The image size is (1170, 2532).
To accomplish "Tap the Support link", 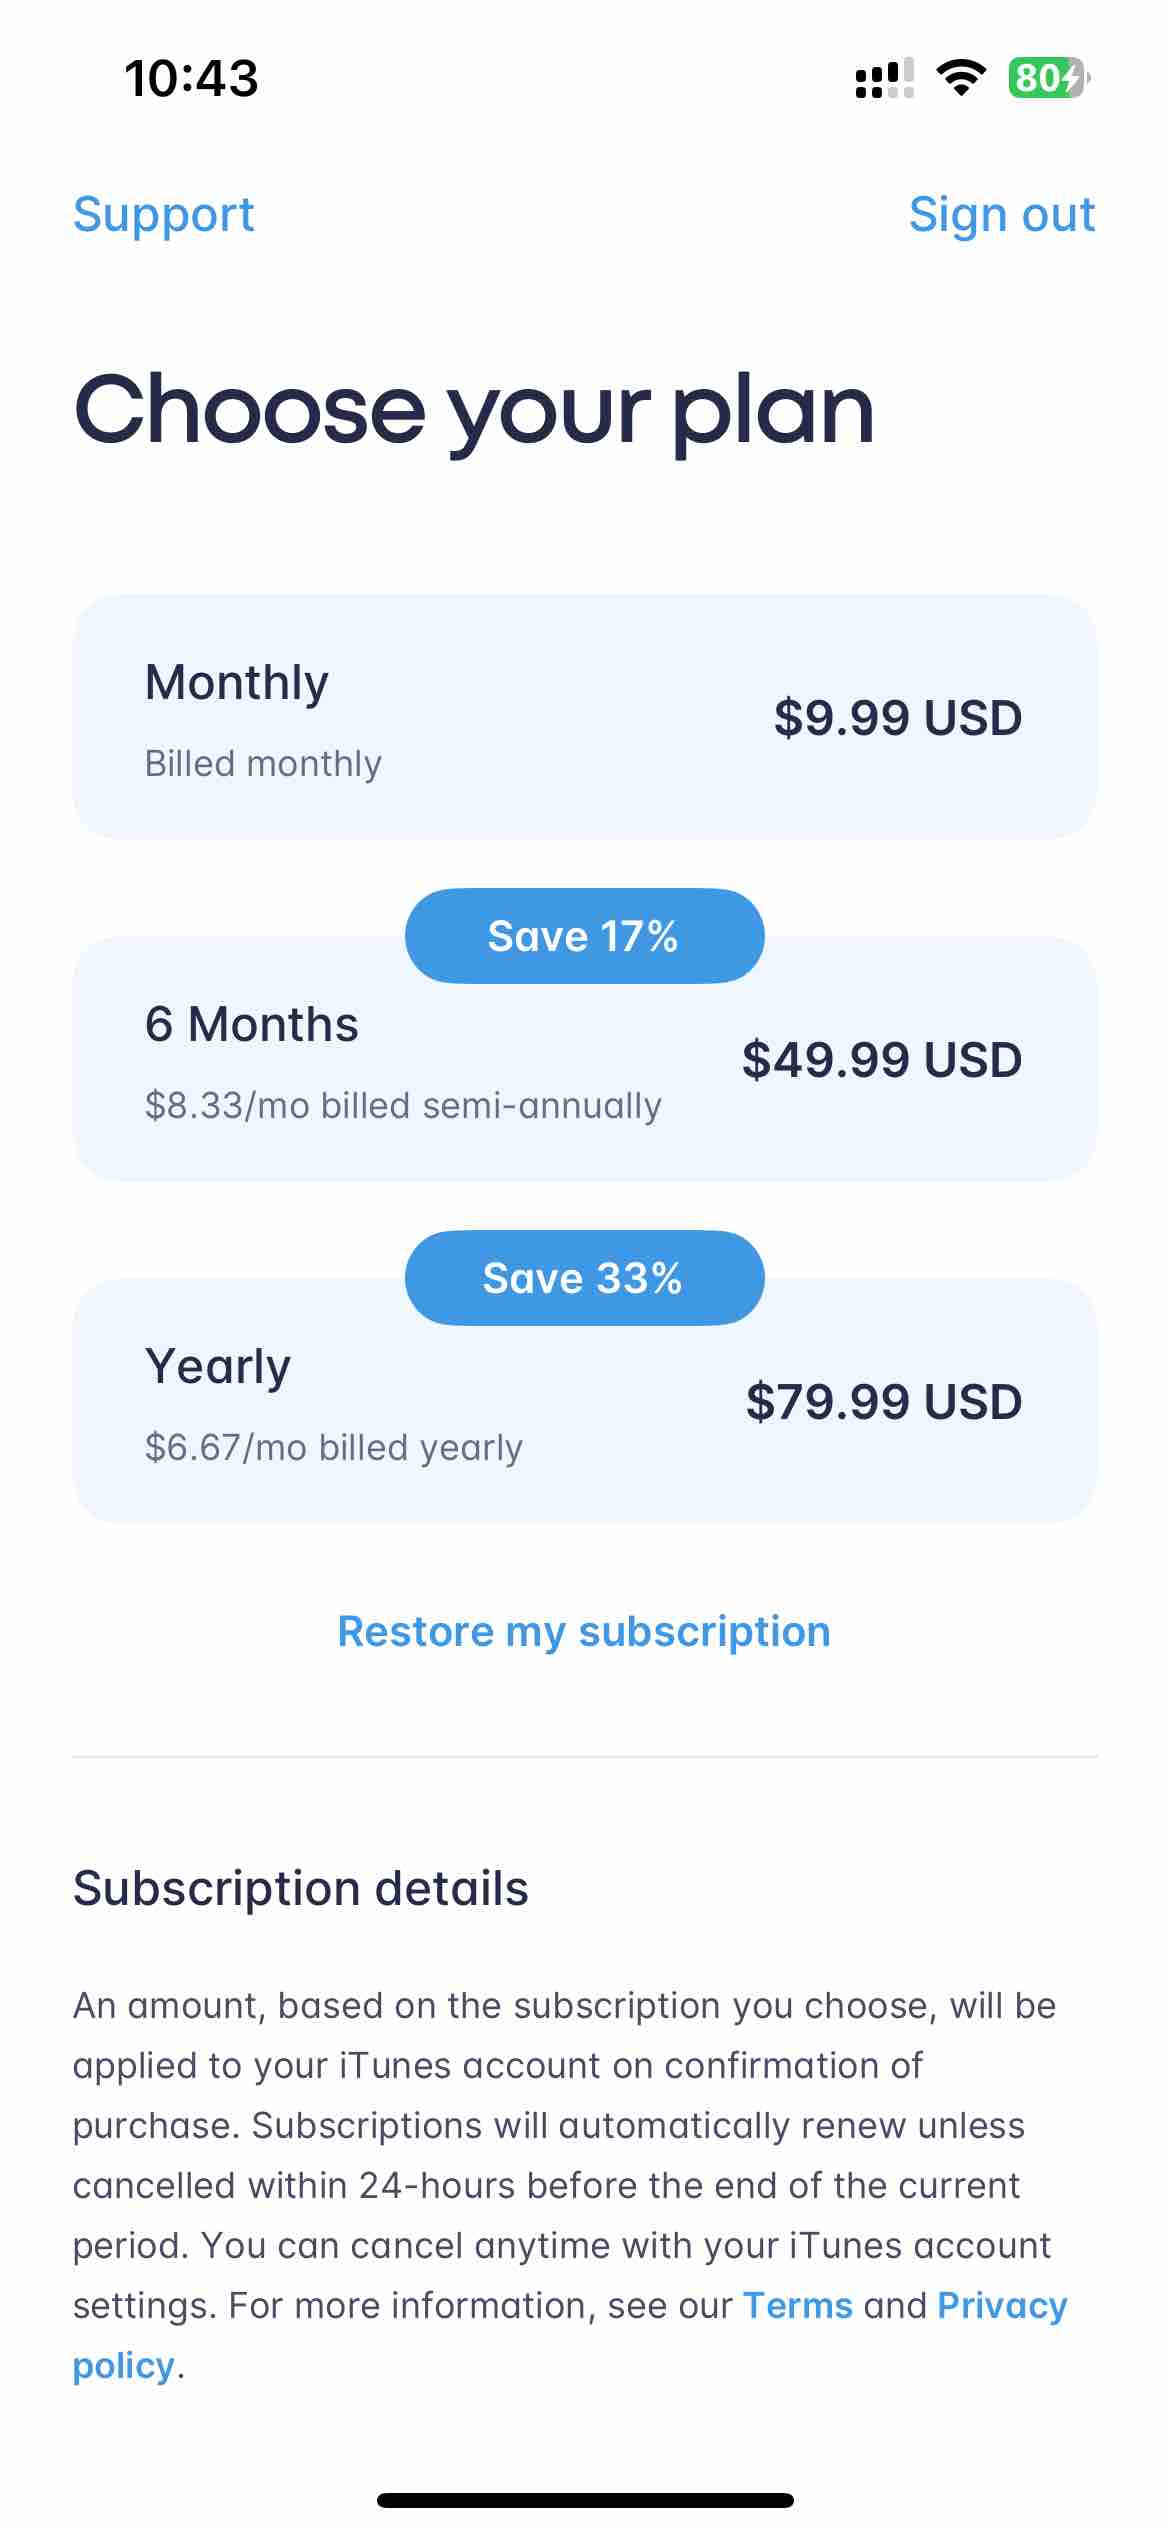I will pyautogui.click(x=164, y=215).
